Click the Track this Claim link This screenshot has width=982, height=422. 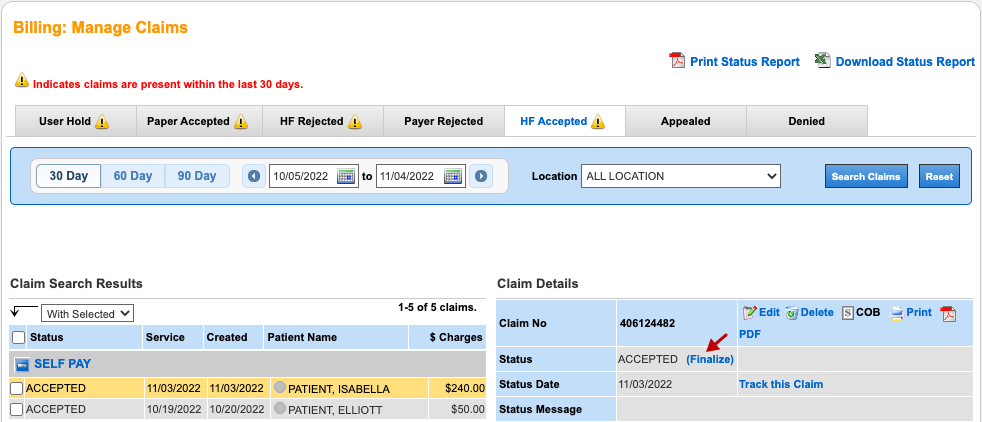point(781,384)
